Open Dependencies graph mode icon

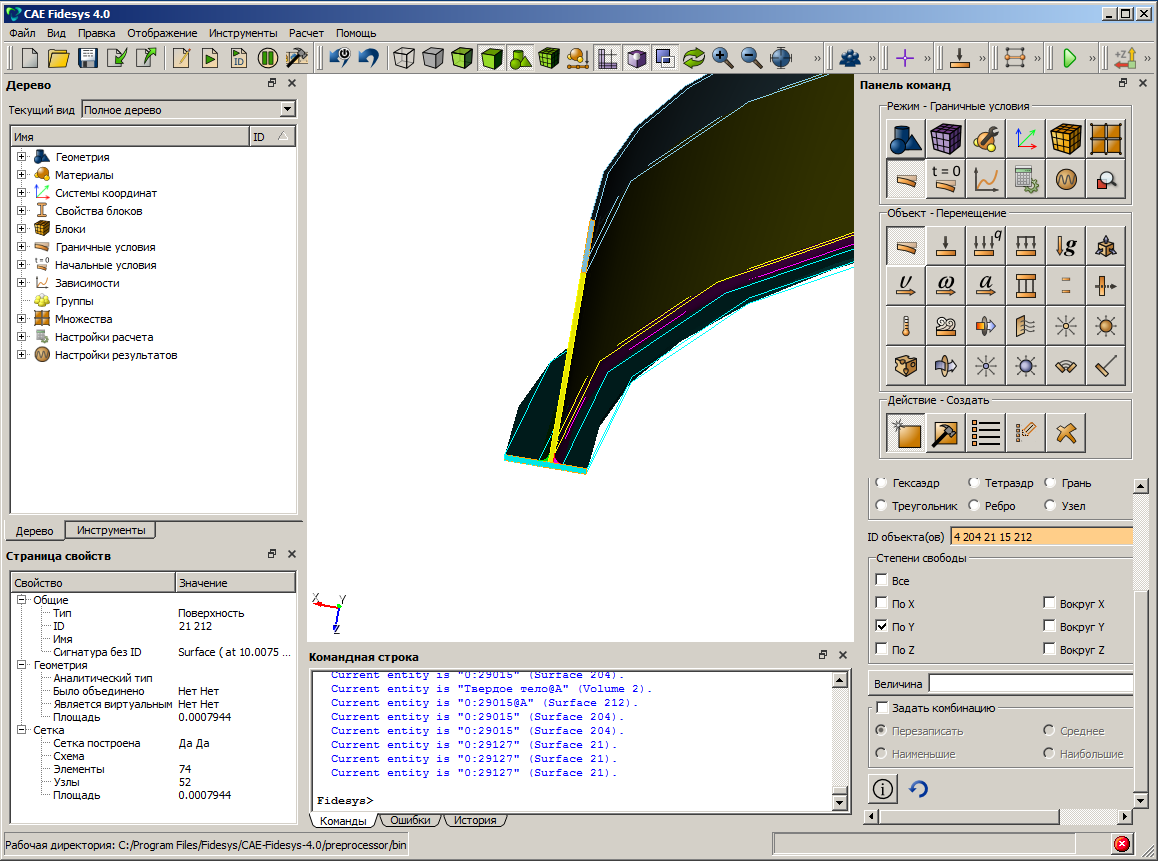point(985,178)
